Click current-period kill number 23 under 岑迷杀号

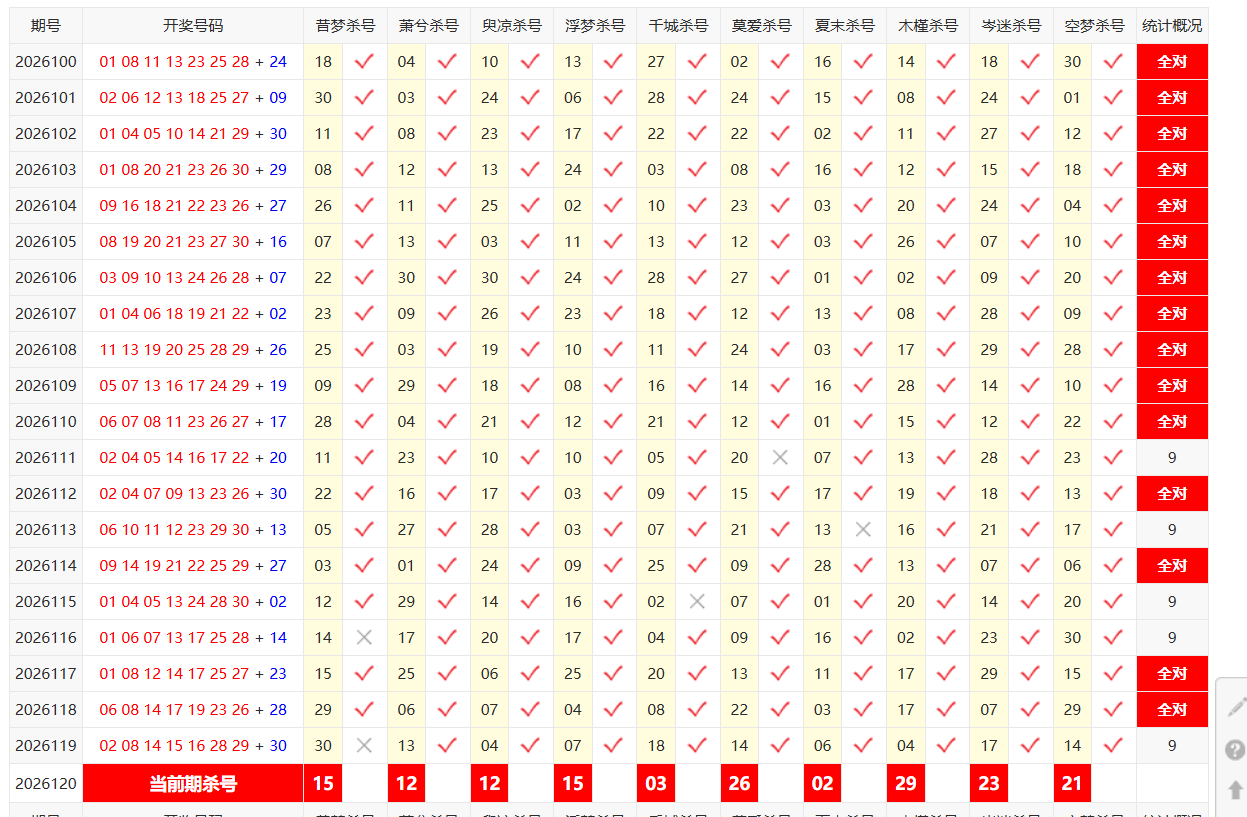tap(989, 783)
